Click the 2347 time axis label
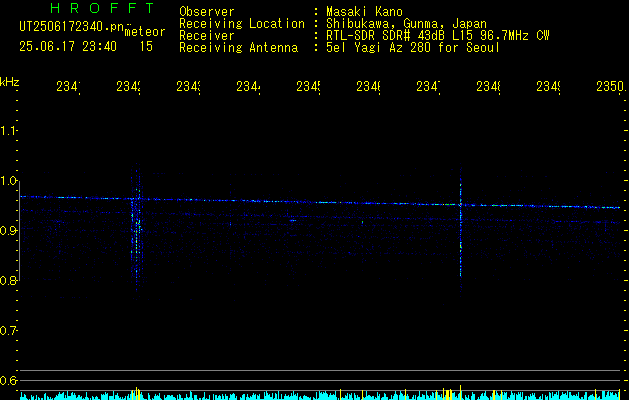The width and height of the screenshot is (629, 400). [428, 87]
